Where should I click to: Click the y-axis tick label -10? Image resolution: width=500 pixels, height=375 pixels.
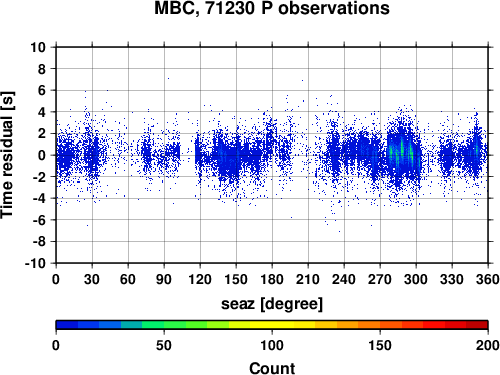point(35,263)
